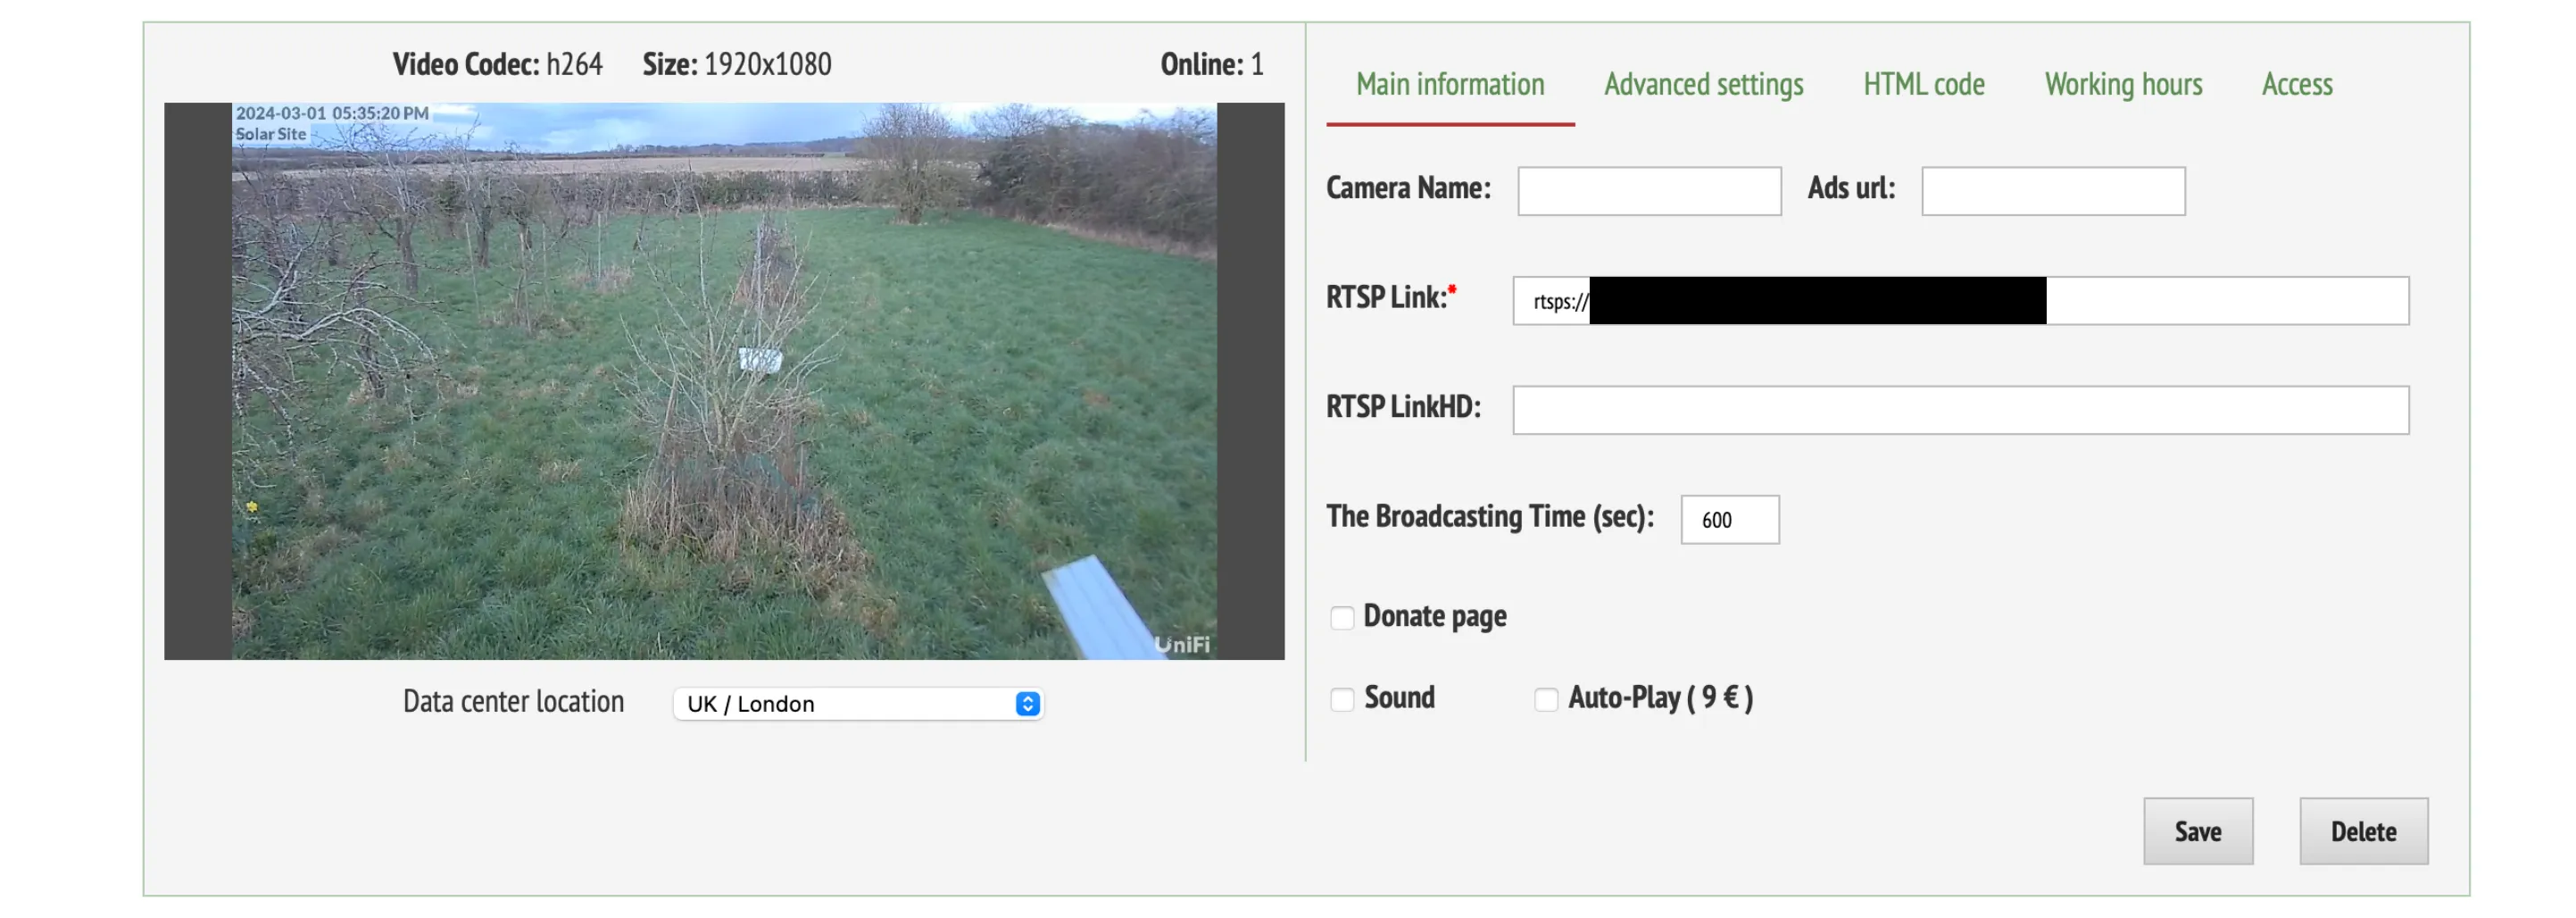Open the Access tab
This screenshot has width=2576, height=918.
pyautogui.click(x=2297, y=85)
